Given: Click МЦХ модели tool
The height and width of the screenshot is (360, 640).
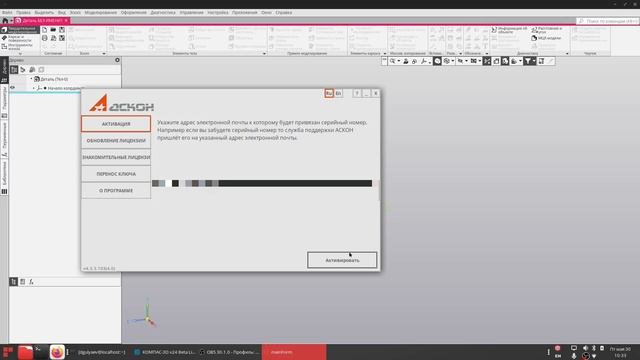Looking at the screenshot, I should point(546,38).
